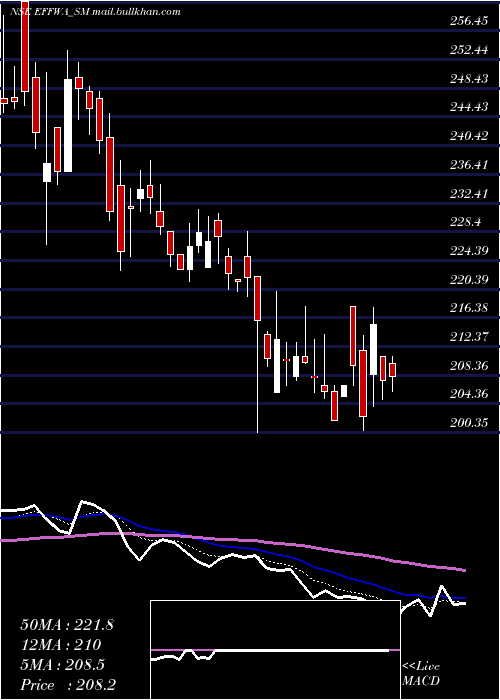Screen dimensions: 500x700
Task: Click the last red candlestick on the right
Action: [x=392, y=370]
